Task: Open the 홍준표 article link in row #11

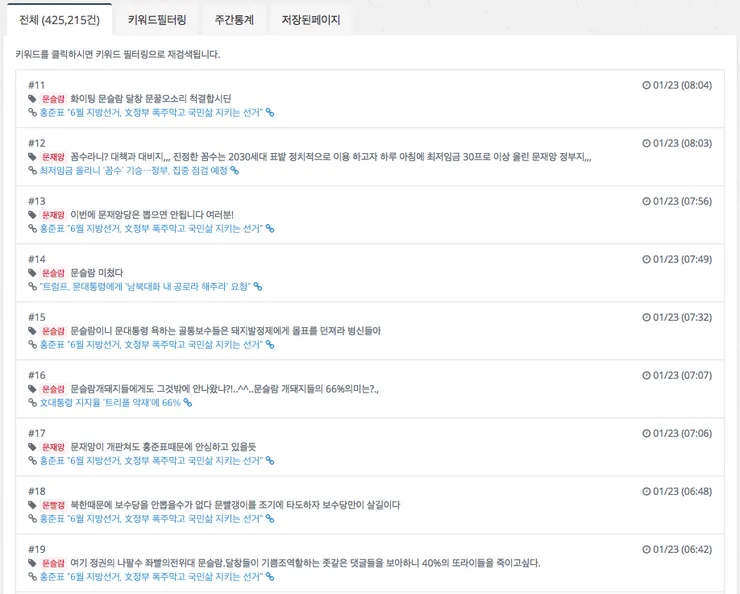Action: pyautogui.click(x=151, y=112)
